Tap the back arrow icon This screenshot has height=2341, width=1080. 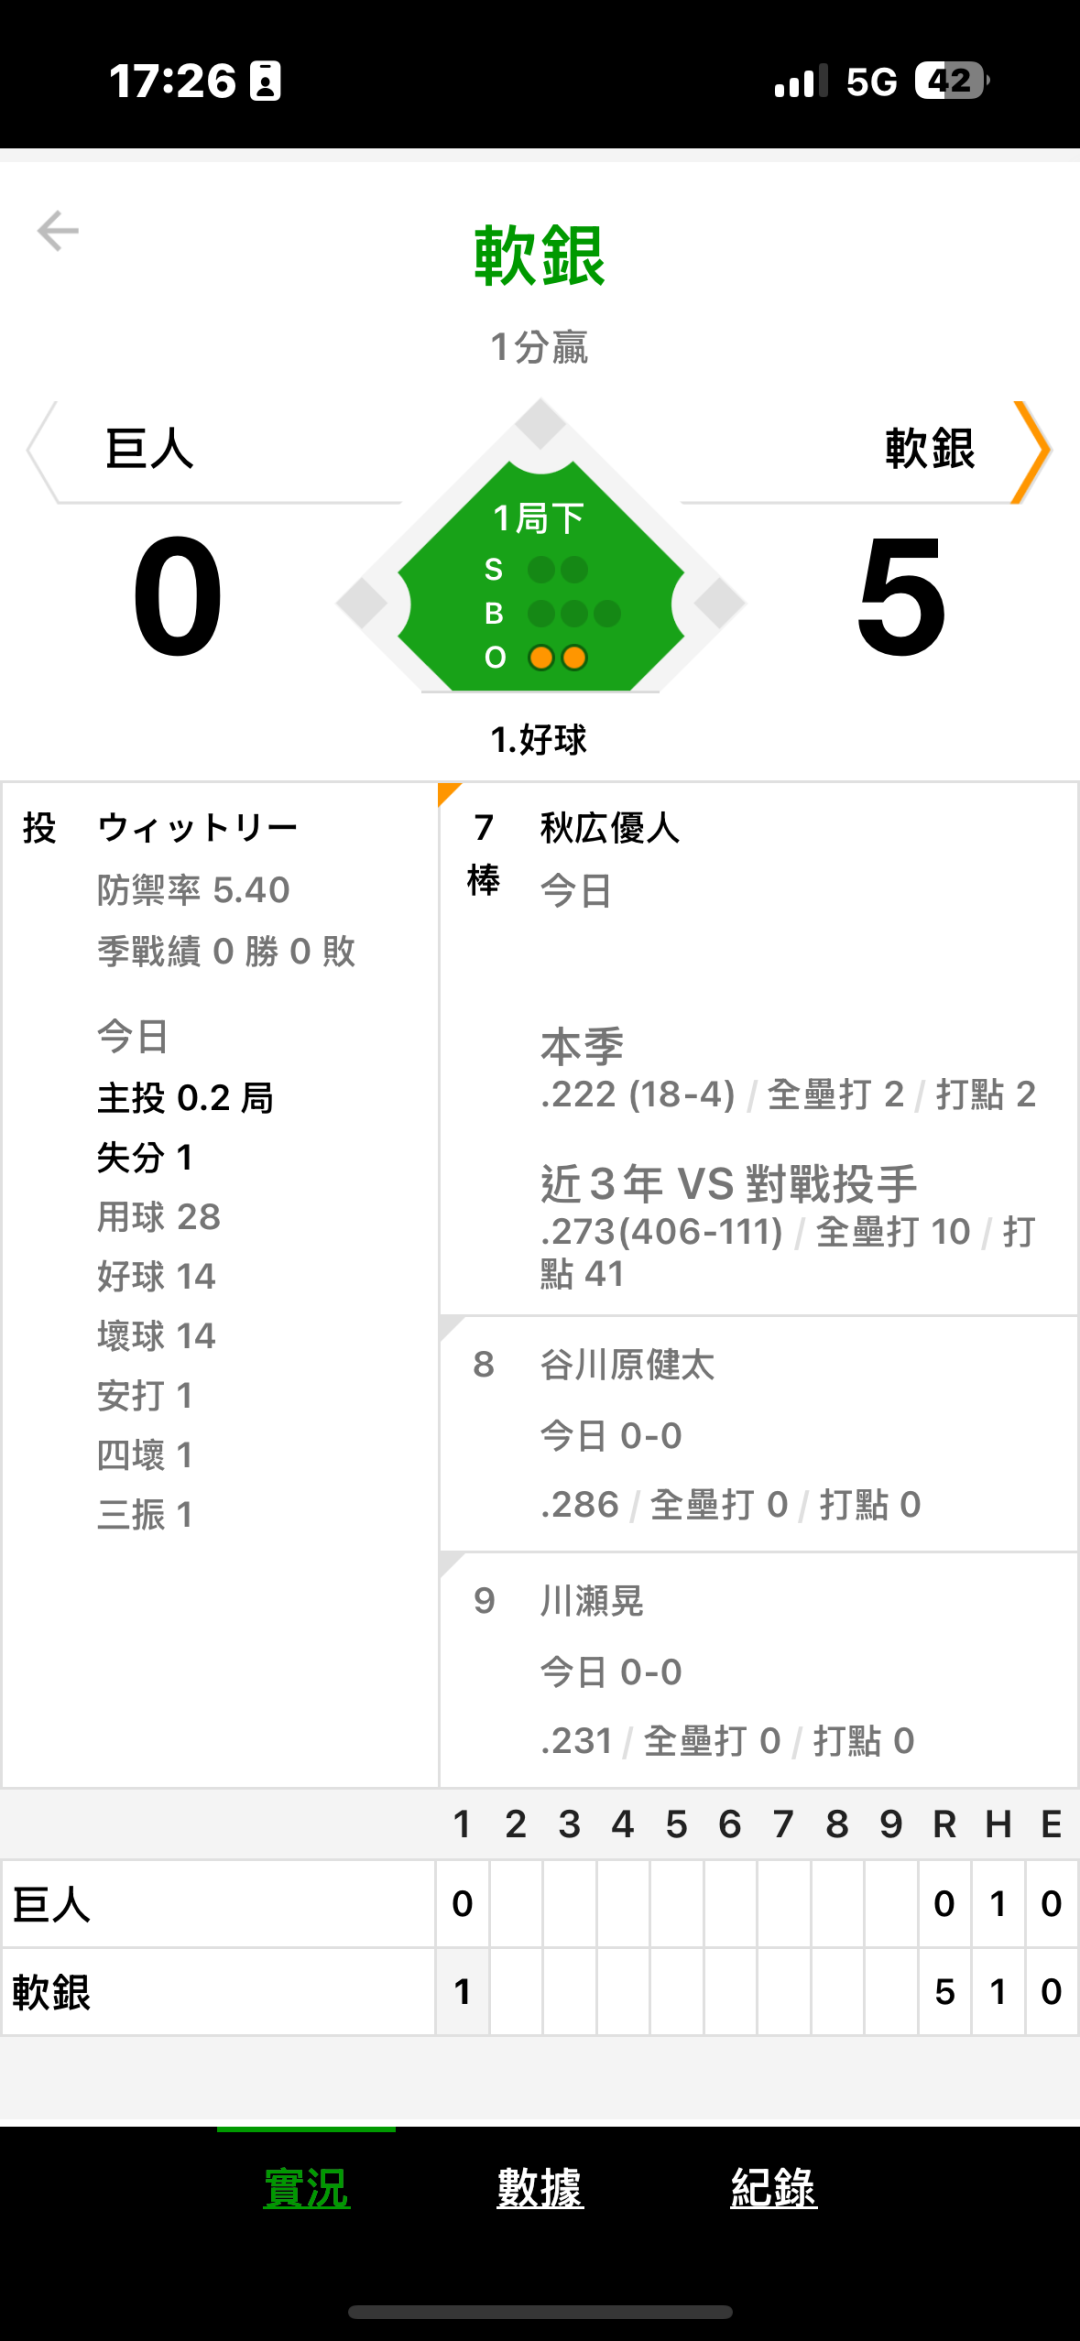[58, 231]
